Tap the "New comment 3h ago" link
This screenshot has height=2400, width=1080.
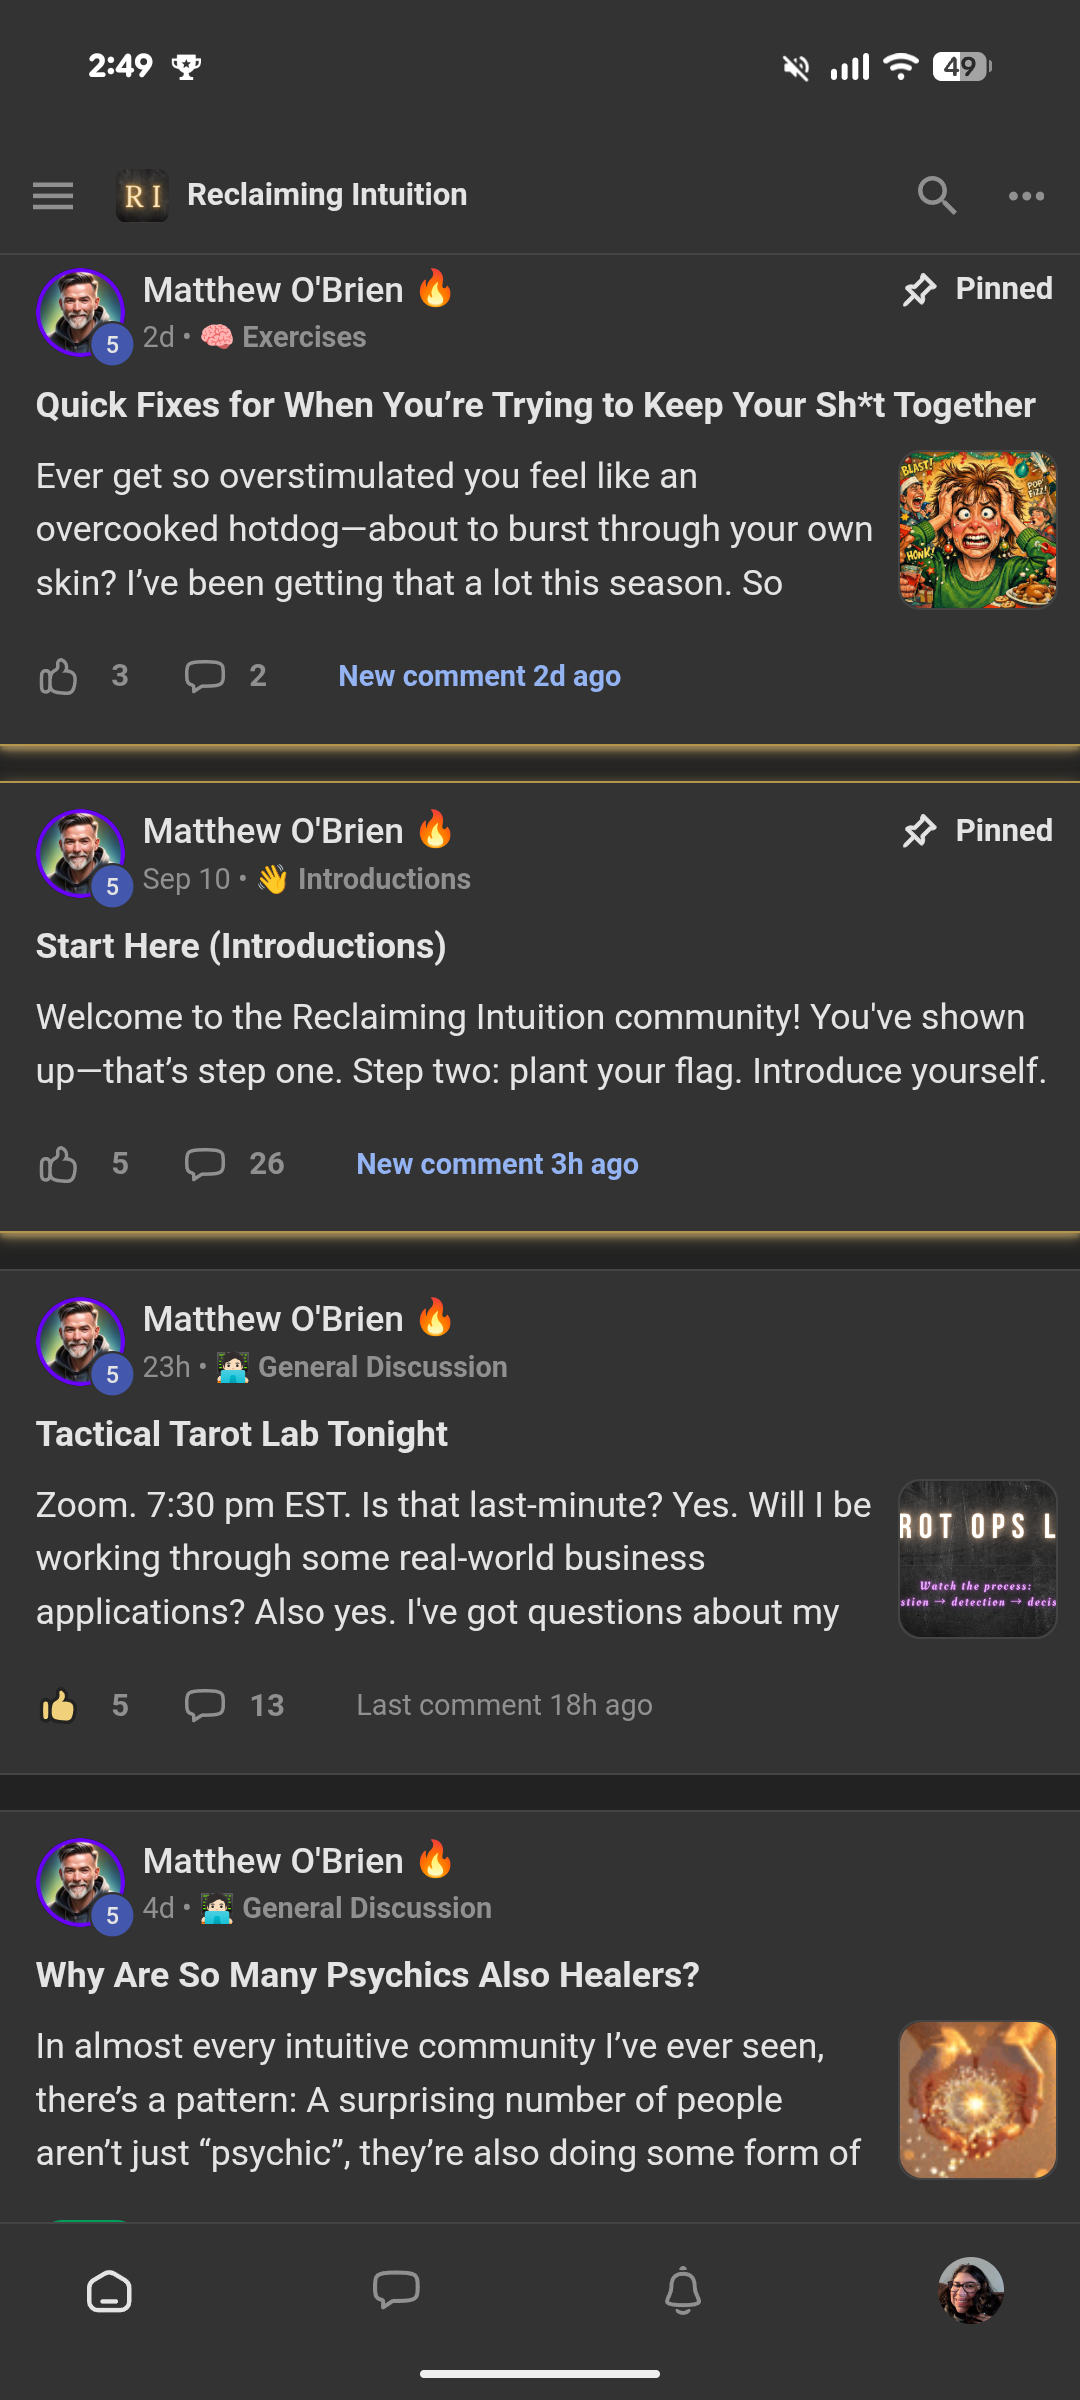coord(497,1164)
